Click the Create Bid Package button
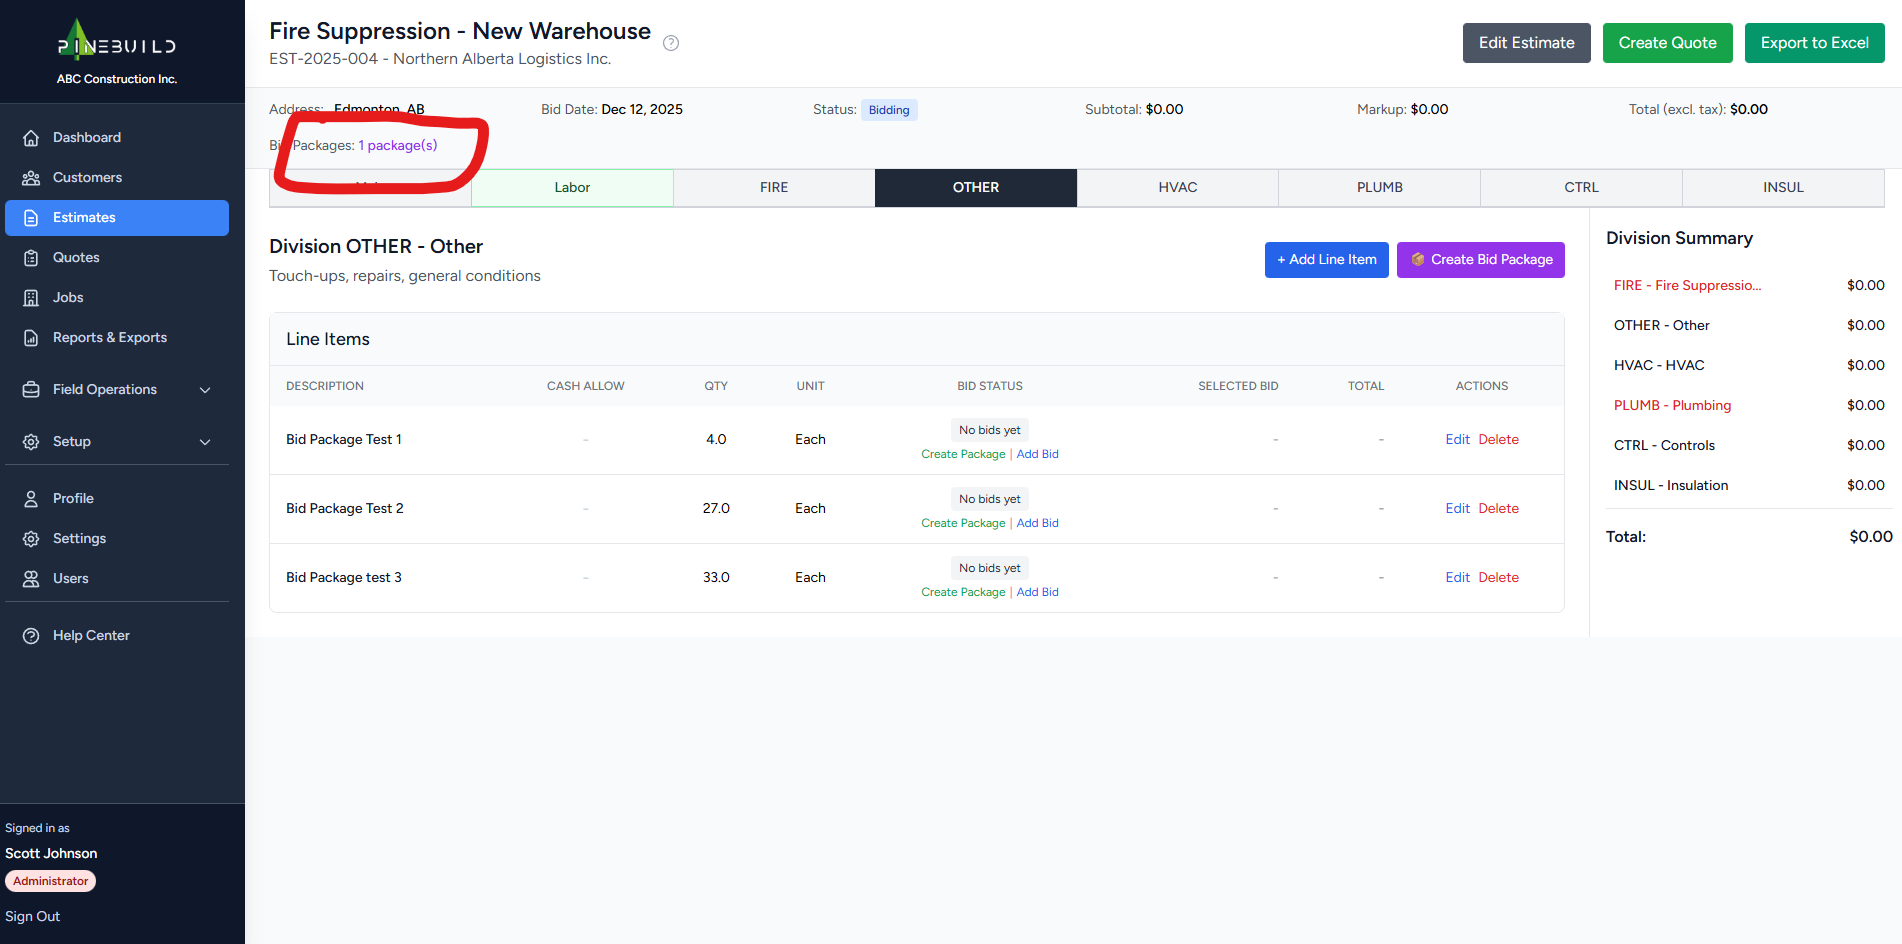This screenshot has height=944, width=1902. [x=1480, y=259]
